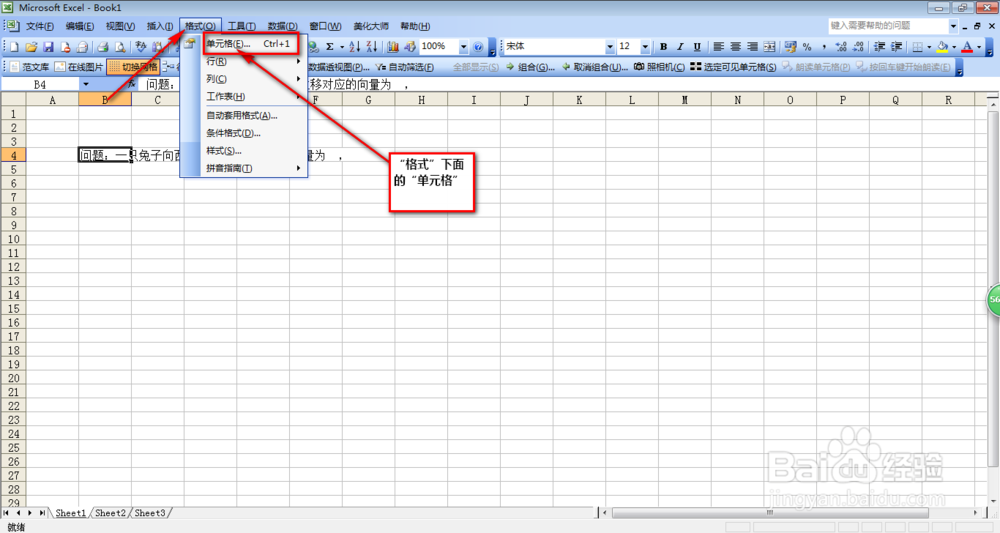This screenshot has height=533, width=1000.
Task: Apply red font color
Action: pos(967,47)
